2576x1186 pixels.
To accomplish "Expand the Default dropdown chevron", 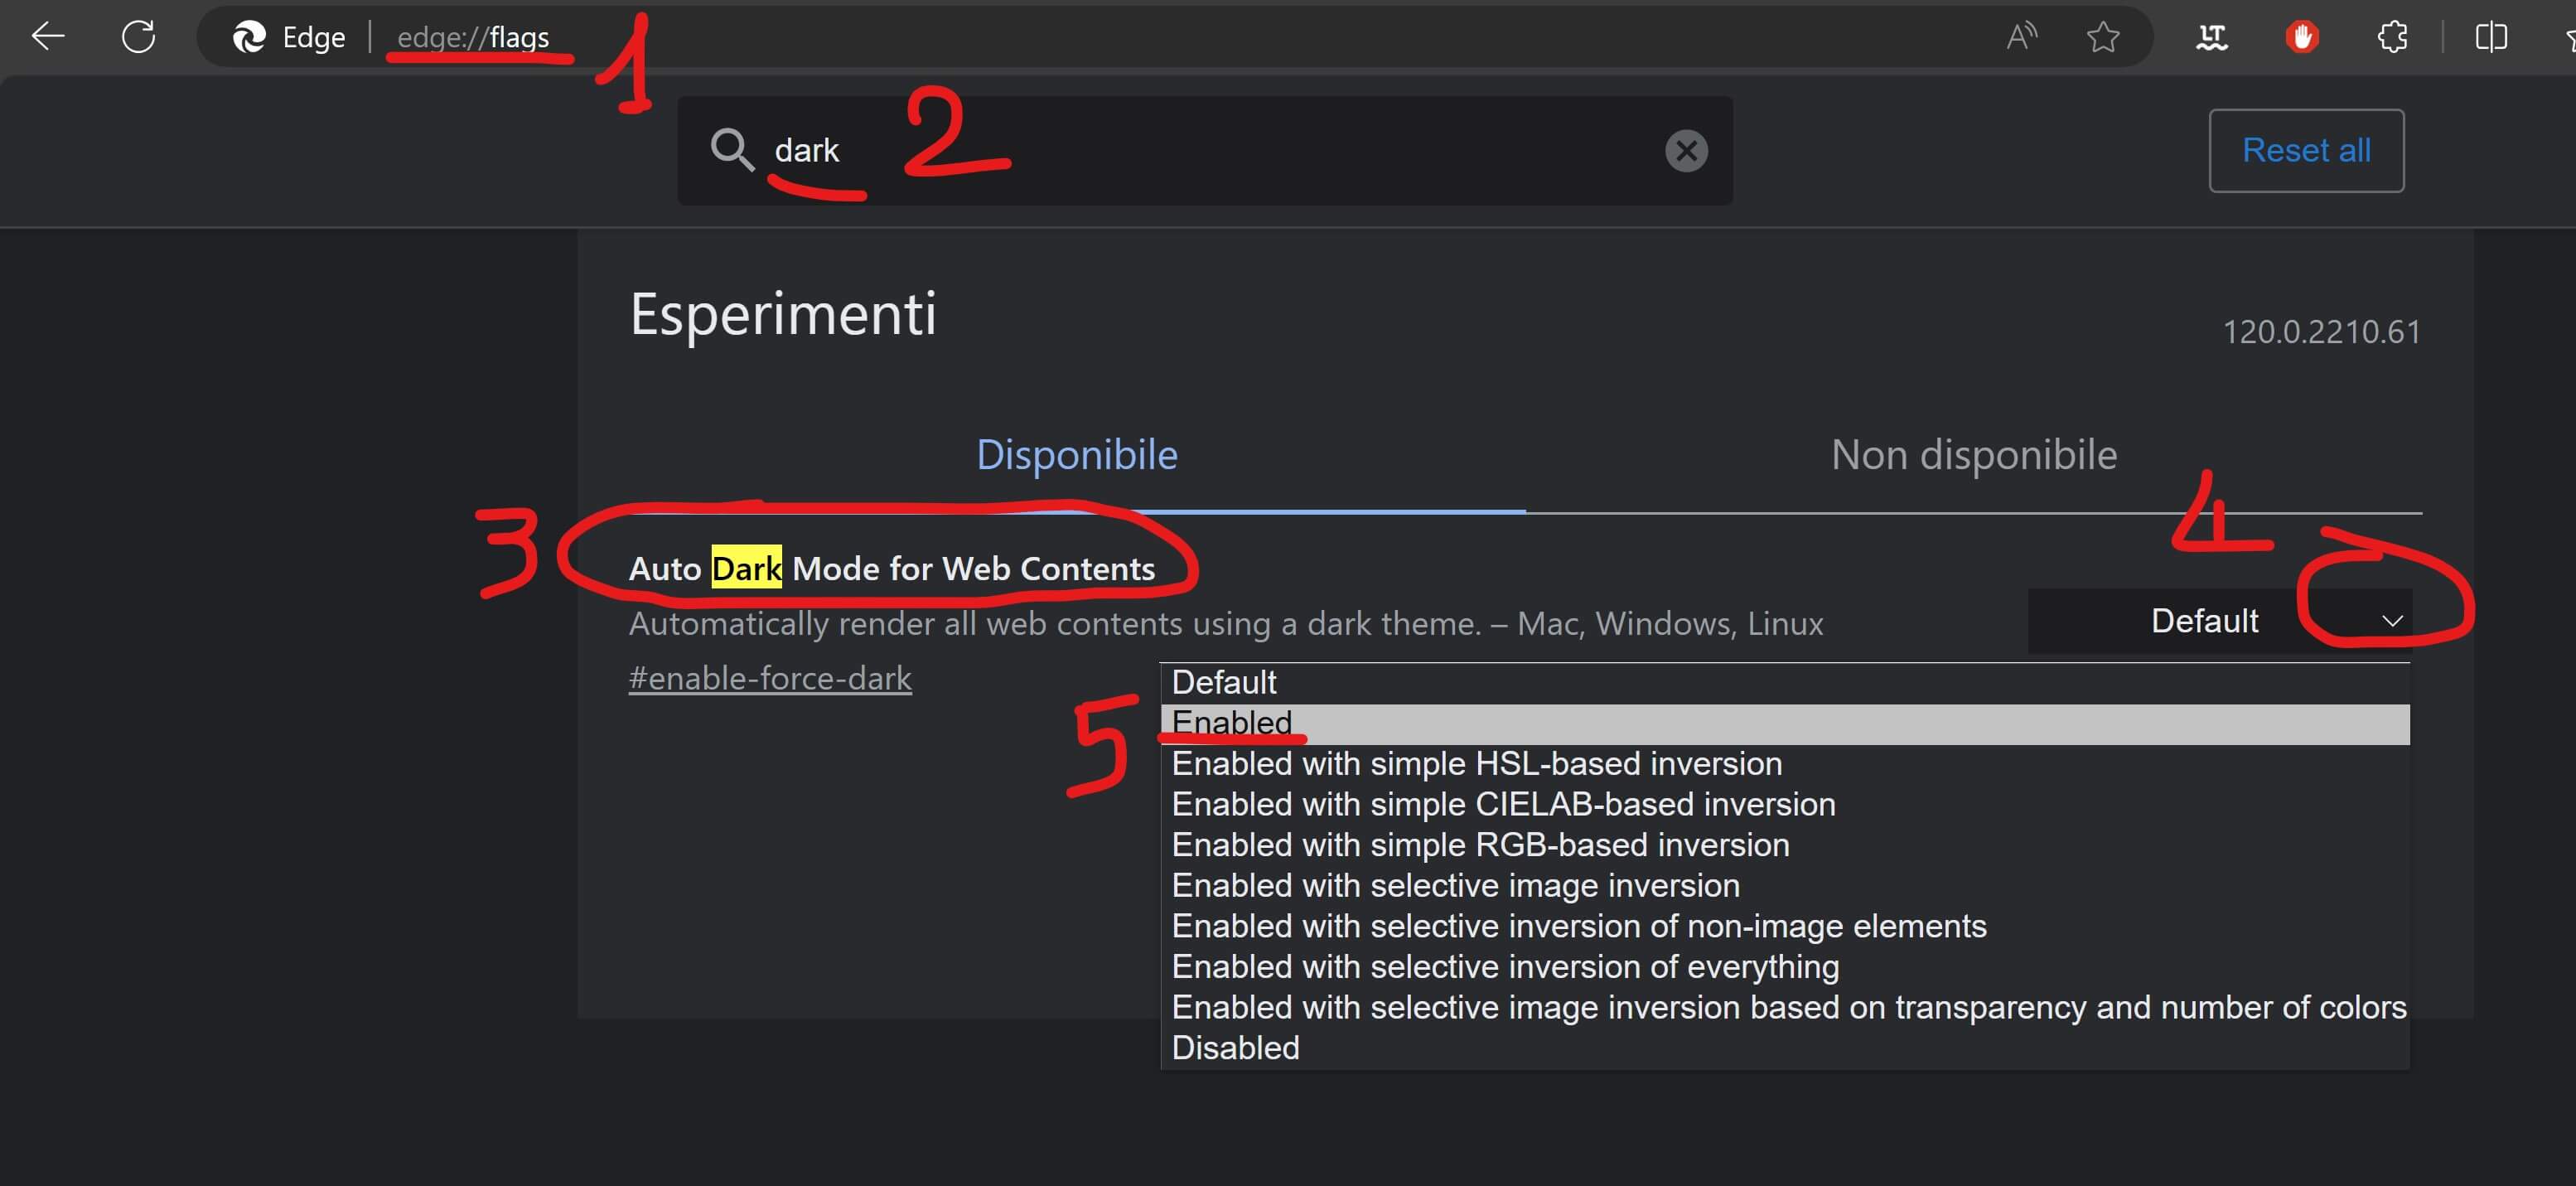I will [x=2391, y=621].
